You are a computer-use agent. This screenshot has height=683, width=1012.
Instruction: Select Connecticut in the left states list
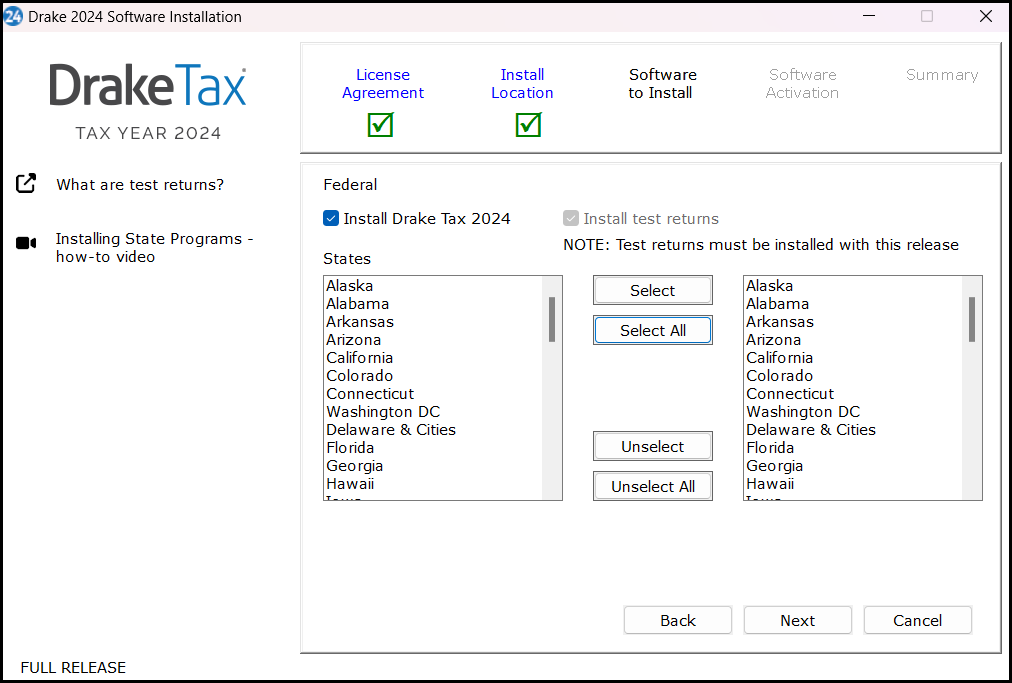[433, 394]
